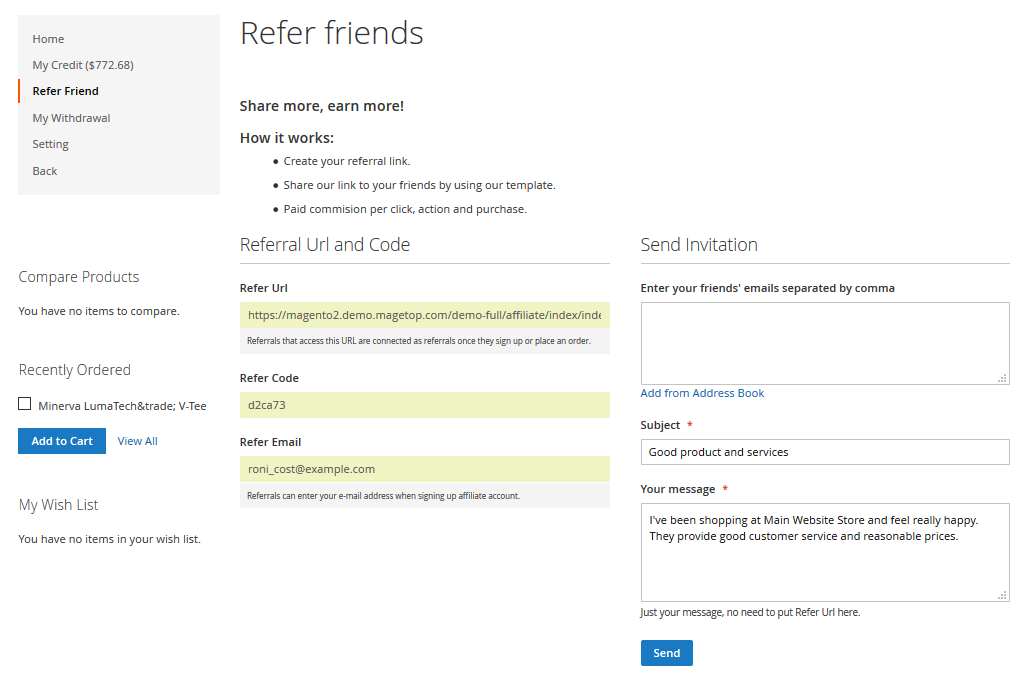
Task: Click Add from Address Book link
Action: tap(702, 393)
